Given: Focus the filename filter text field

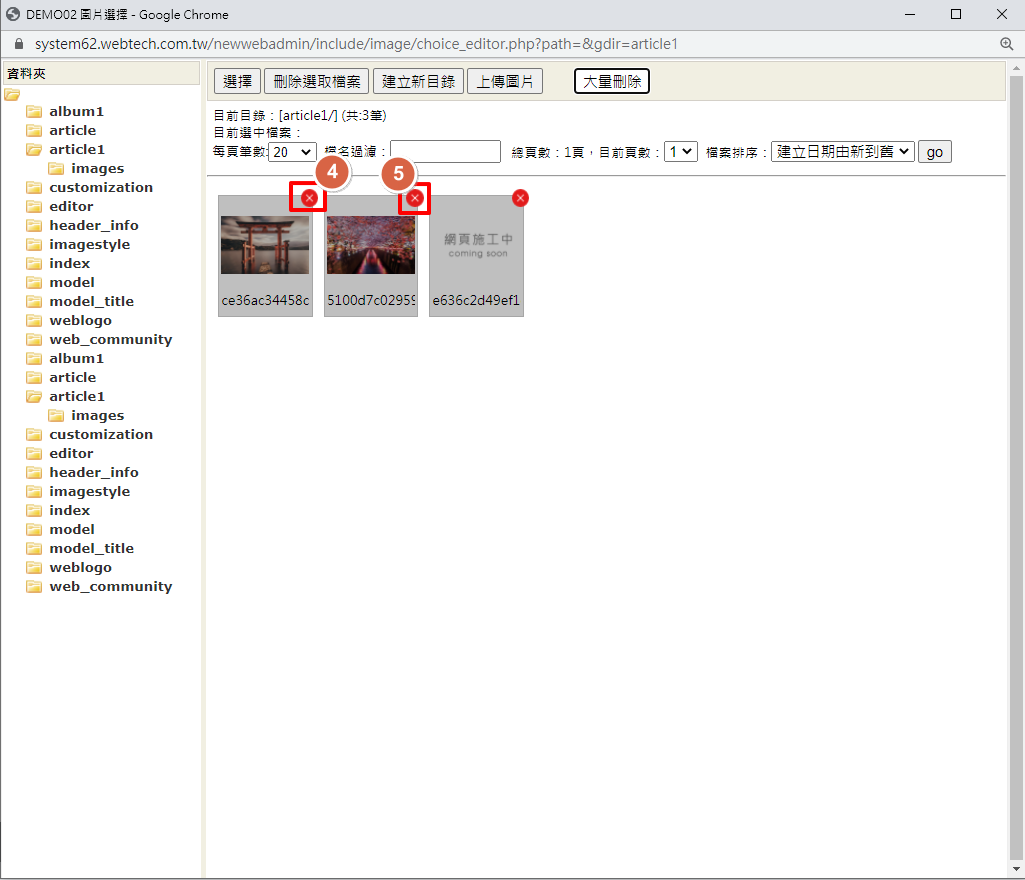Looking at the screenshot, I should click(445, 152).
